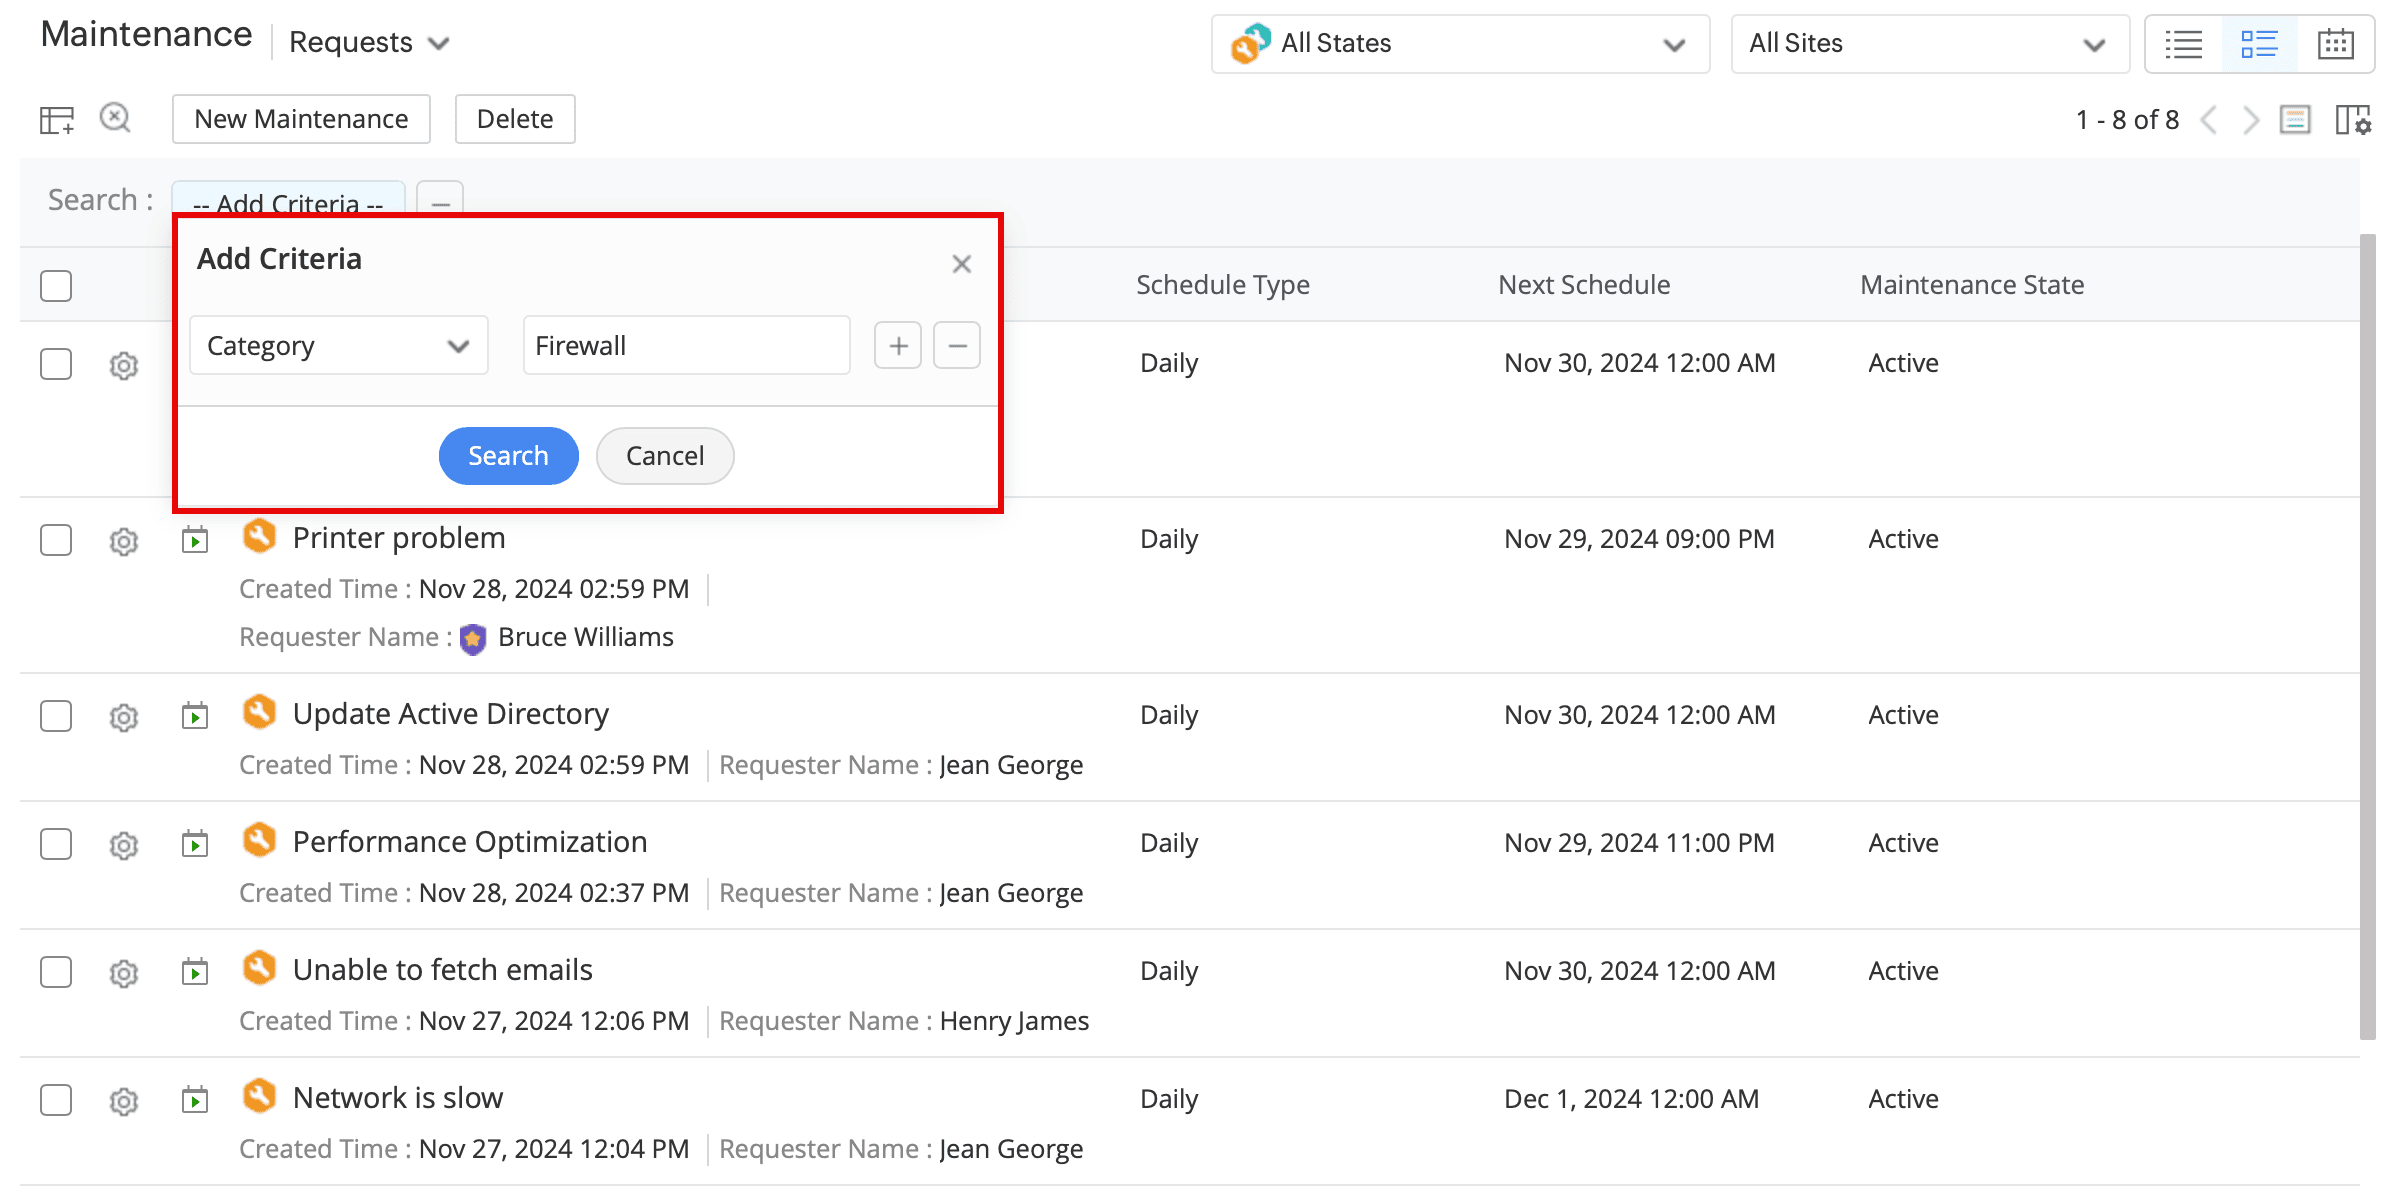Sort by Next Schedule column header
This screenshot has width=2384, height=1198.
coord(1583,285)
